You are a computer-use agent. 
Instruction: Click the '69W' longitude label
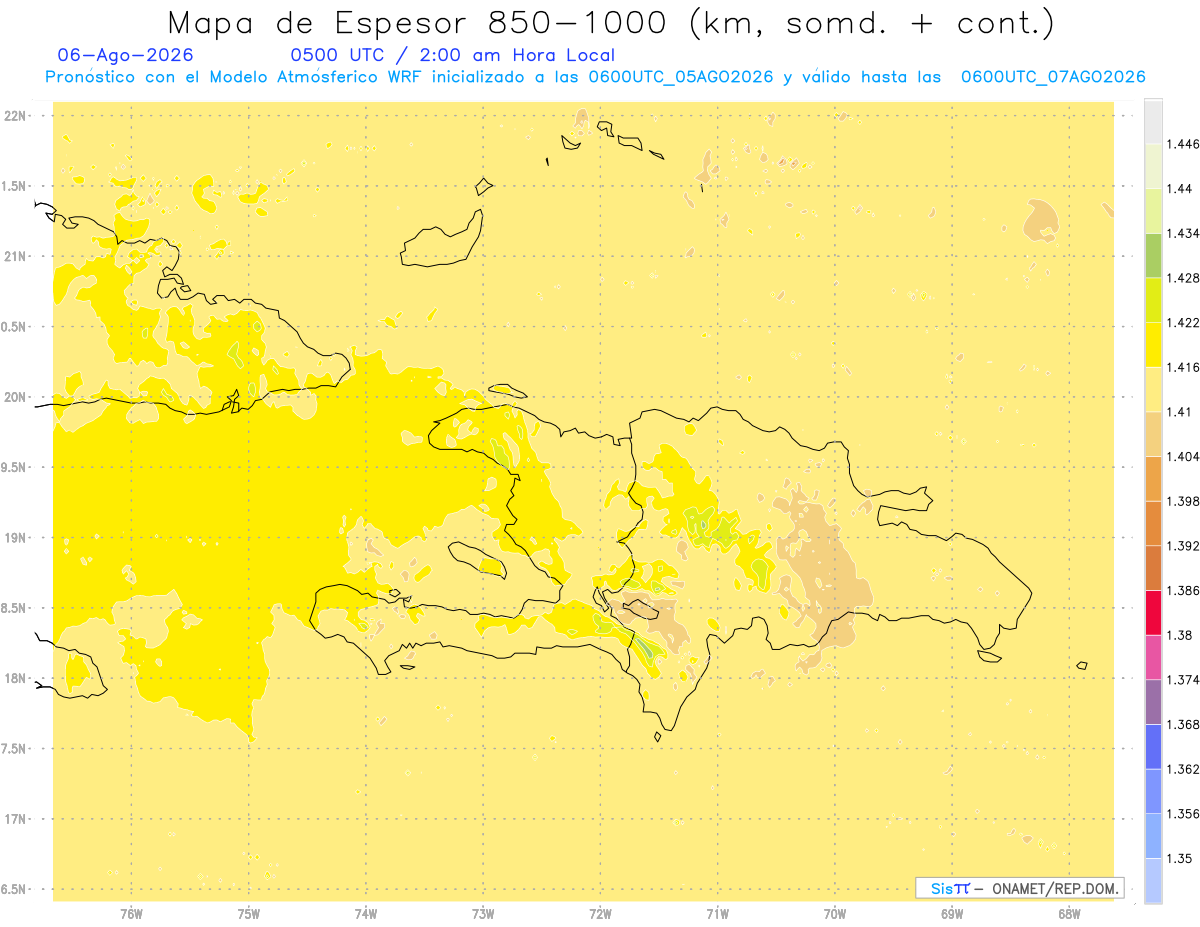952,914
